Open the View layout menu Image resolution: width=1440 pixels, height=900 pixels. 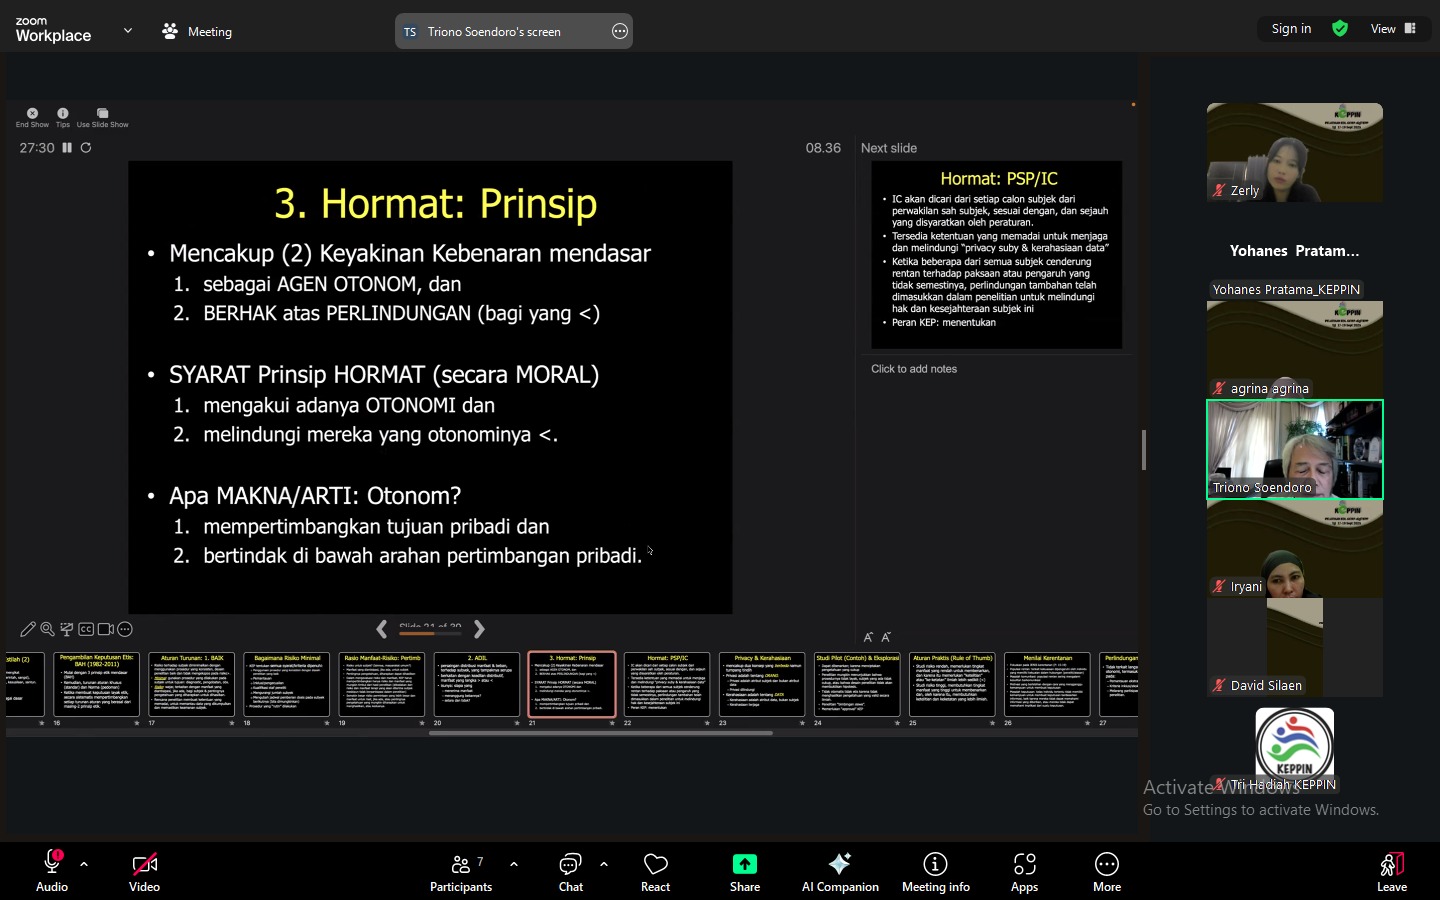(1393, 29)
